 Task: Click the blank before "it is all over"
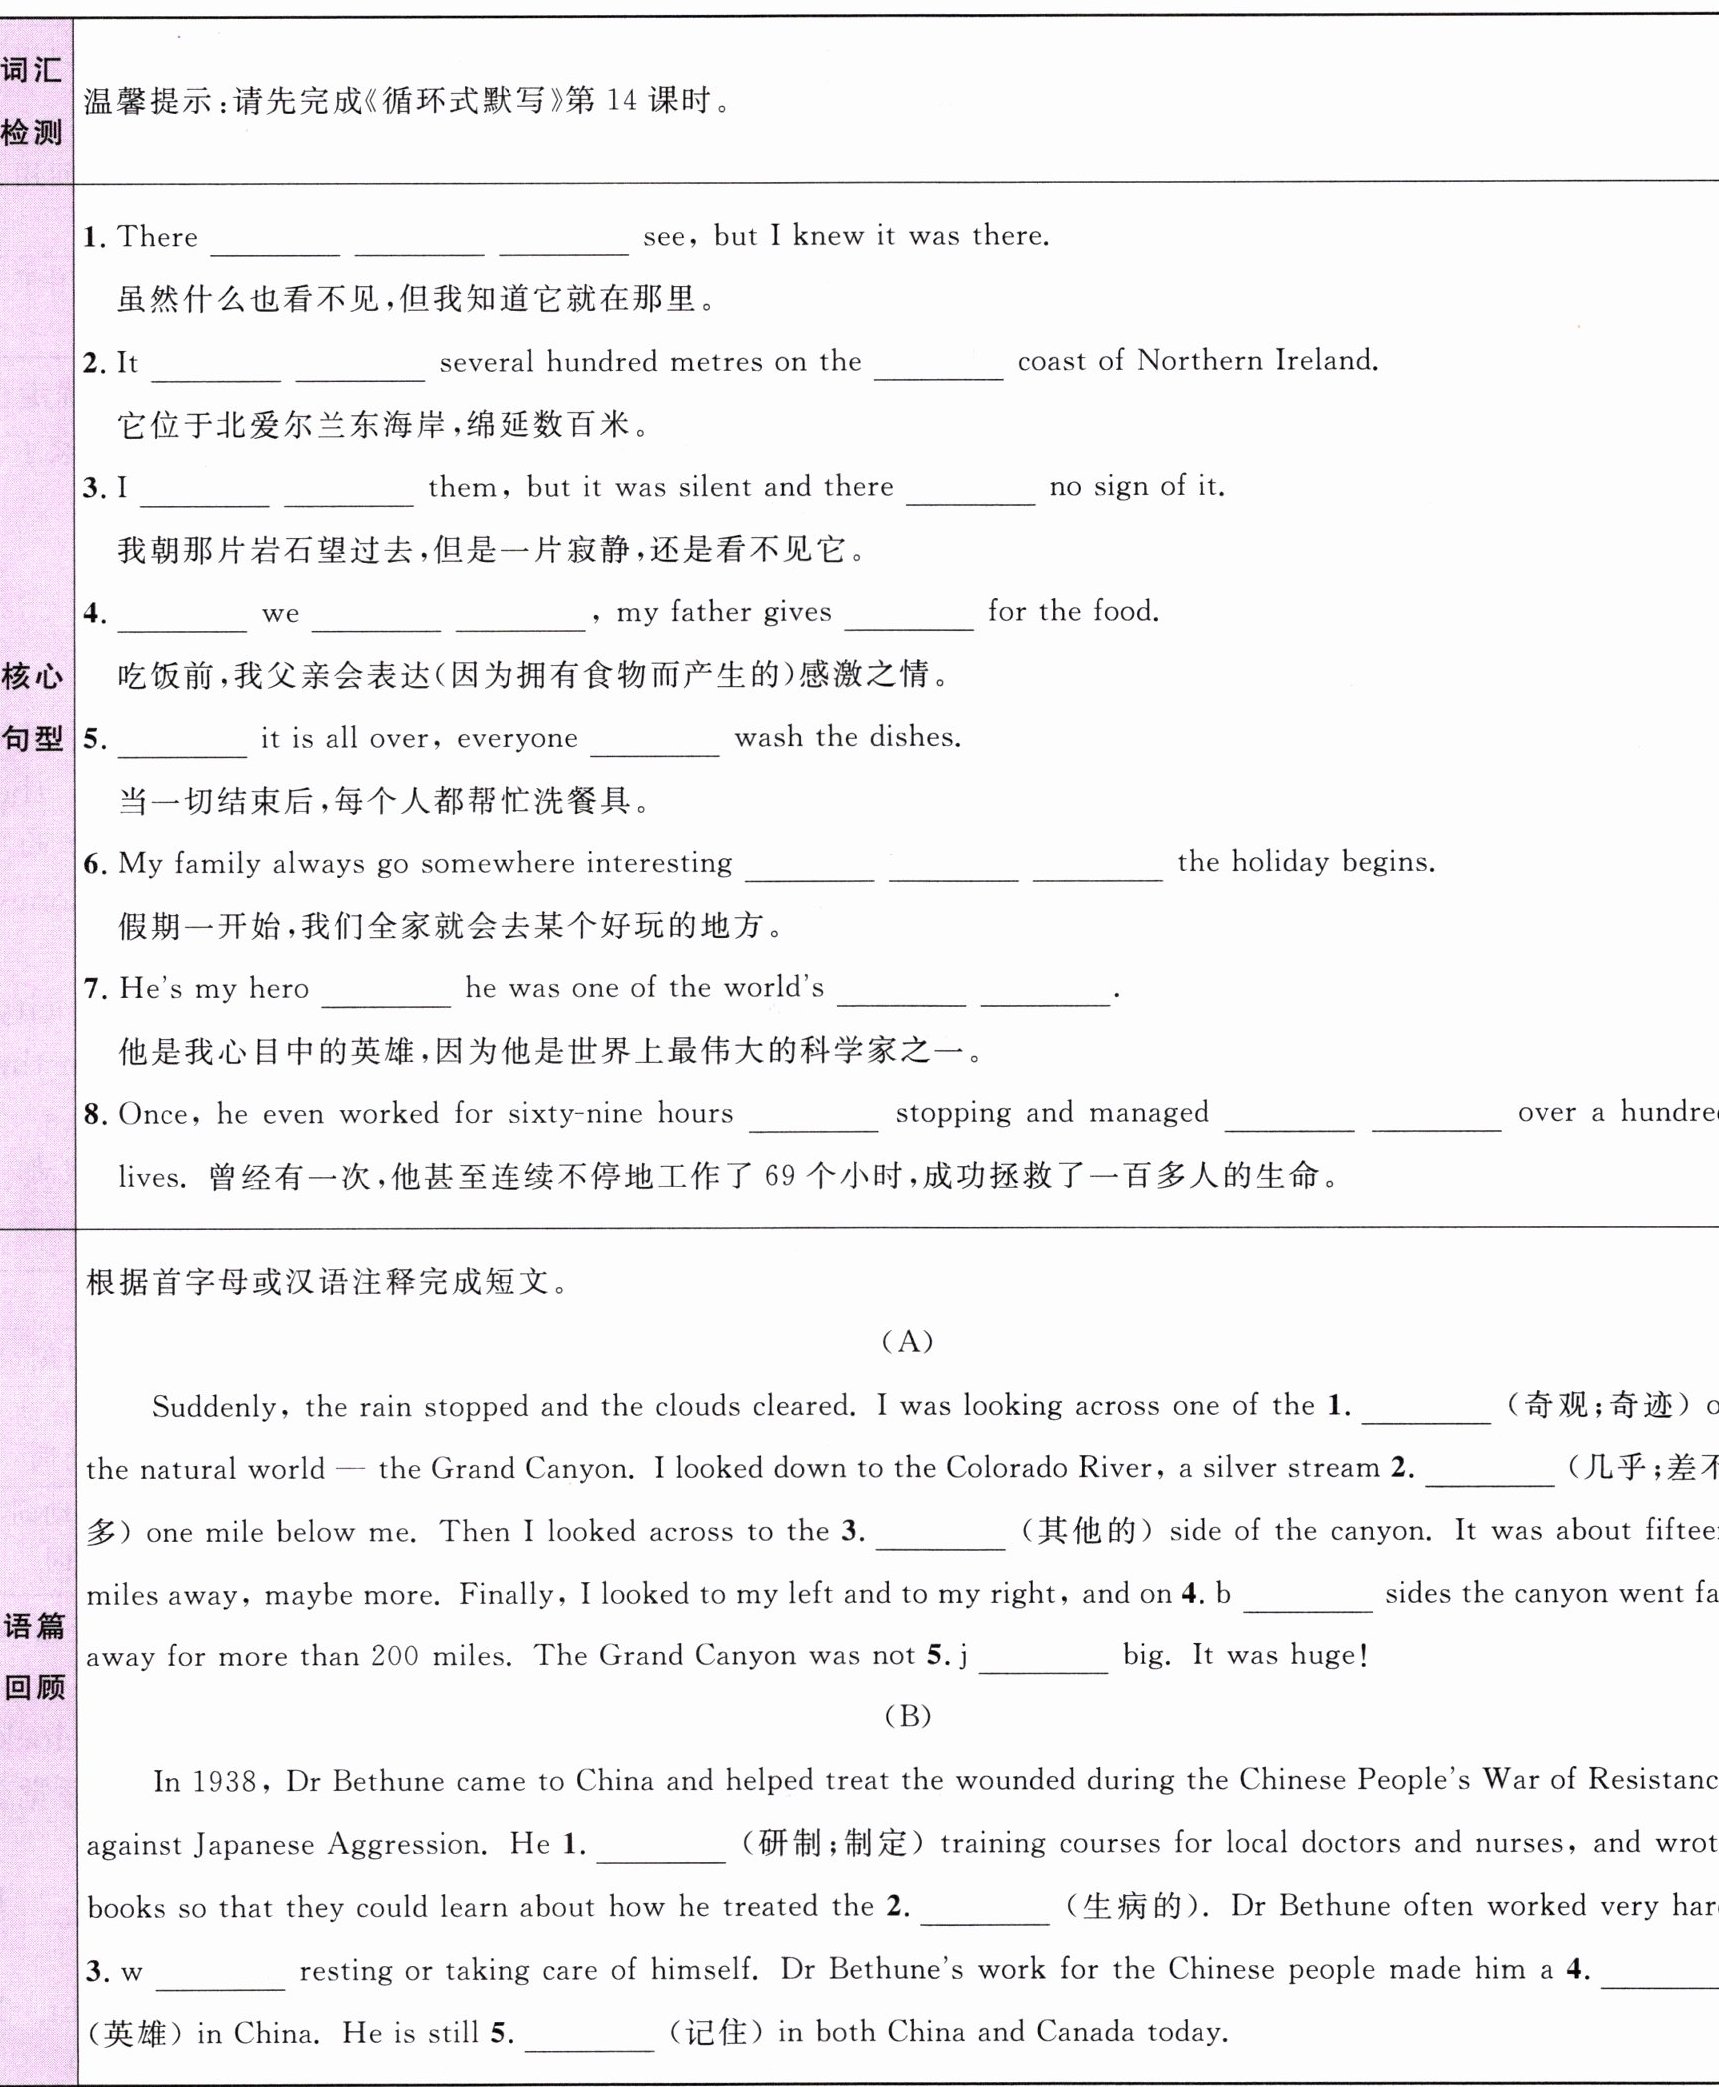click(x=182, y=743)
